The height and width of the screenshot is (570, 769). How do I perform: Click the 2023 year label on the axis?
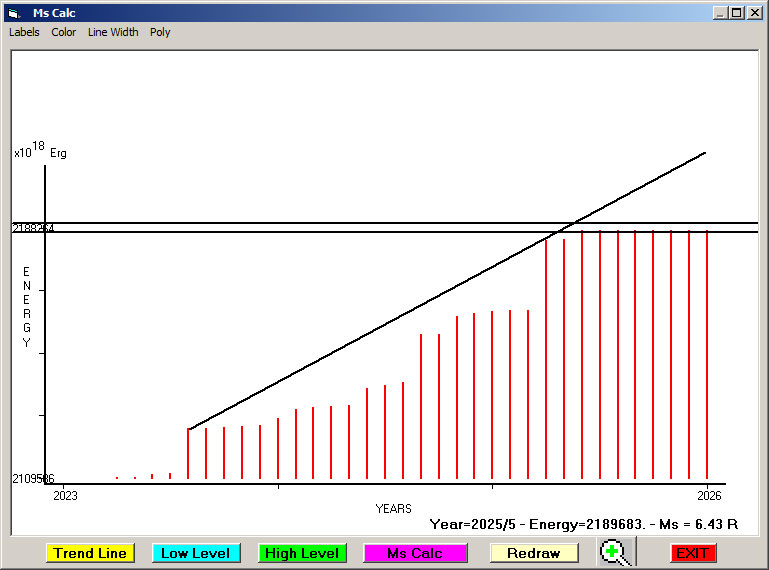click(65, 495)
